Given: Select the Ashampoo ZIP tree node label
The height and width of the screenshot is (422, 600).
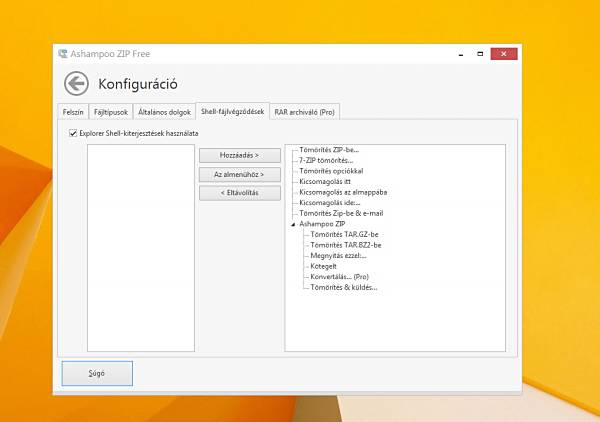Looking at the screenshot, I should 322,224.
